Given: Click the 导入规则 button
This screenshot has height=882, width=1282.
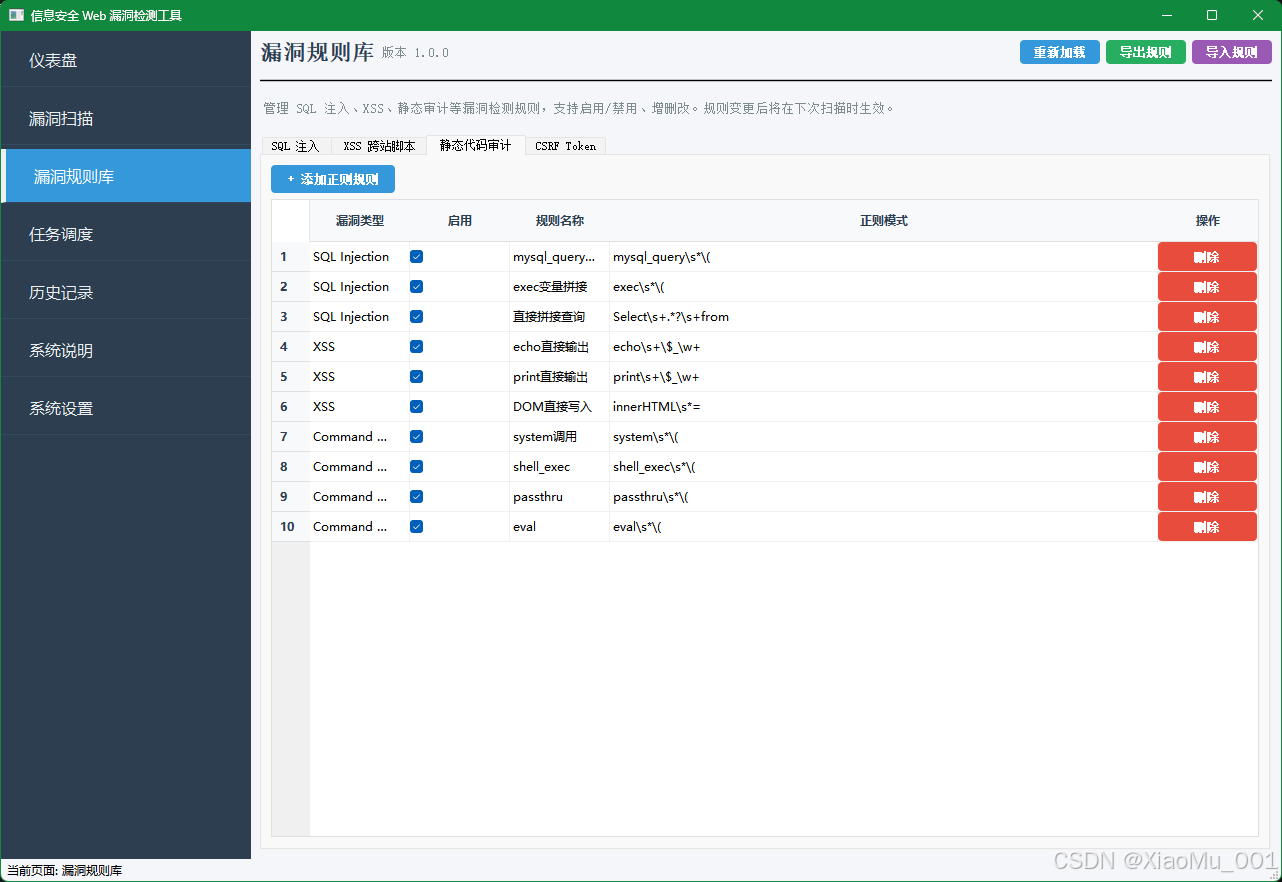Looking at the screenshot, I should 1232,52.
